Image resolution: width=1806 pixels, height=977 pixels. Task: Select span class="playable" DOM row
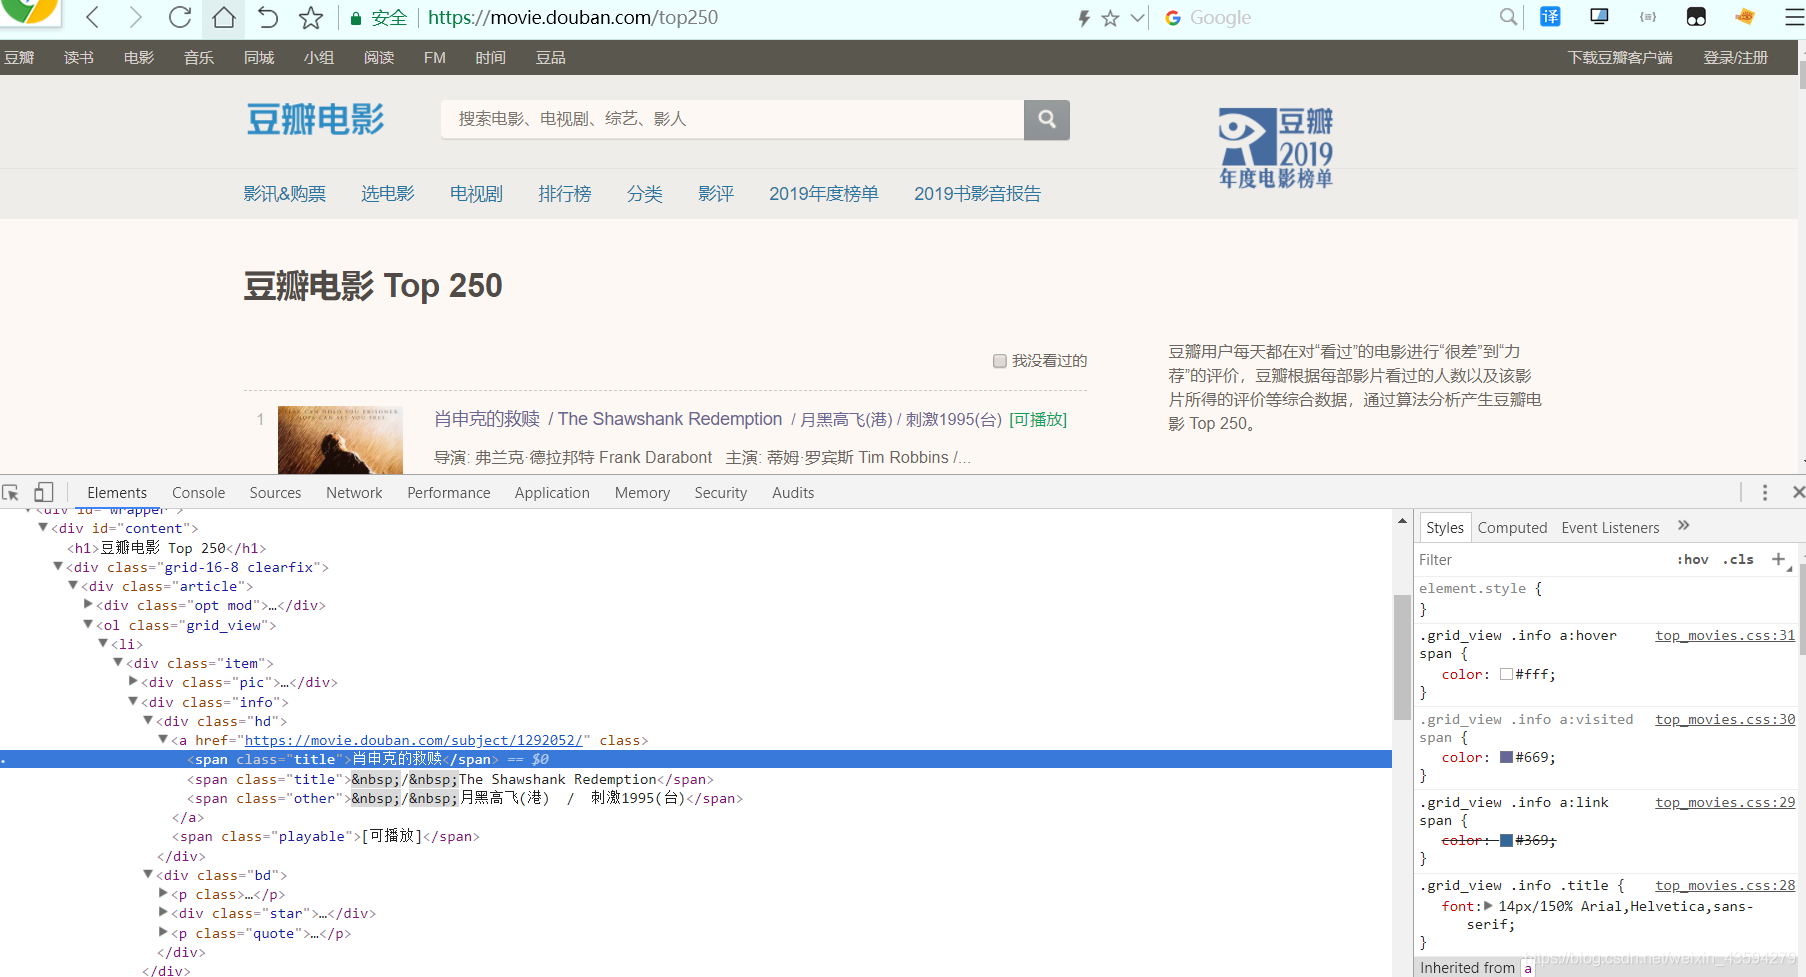tap(326, 836)
